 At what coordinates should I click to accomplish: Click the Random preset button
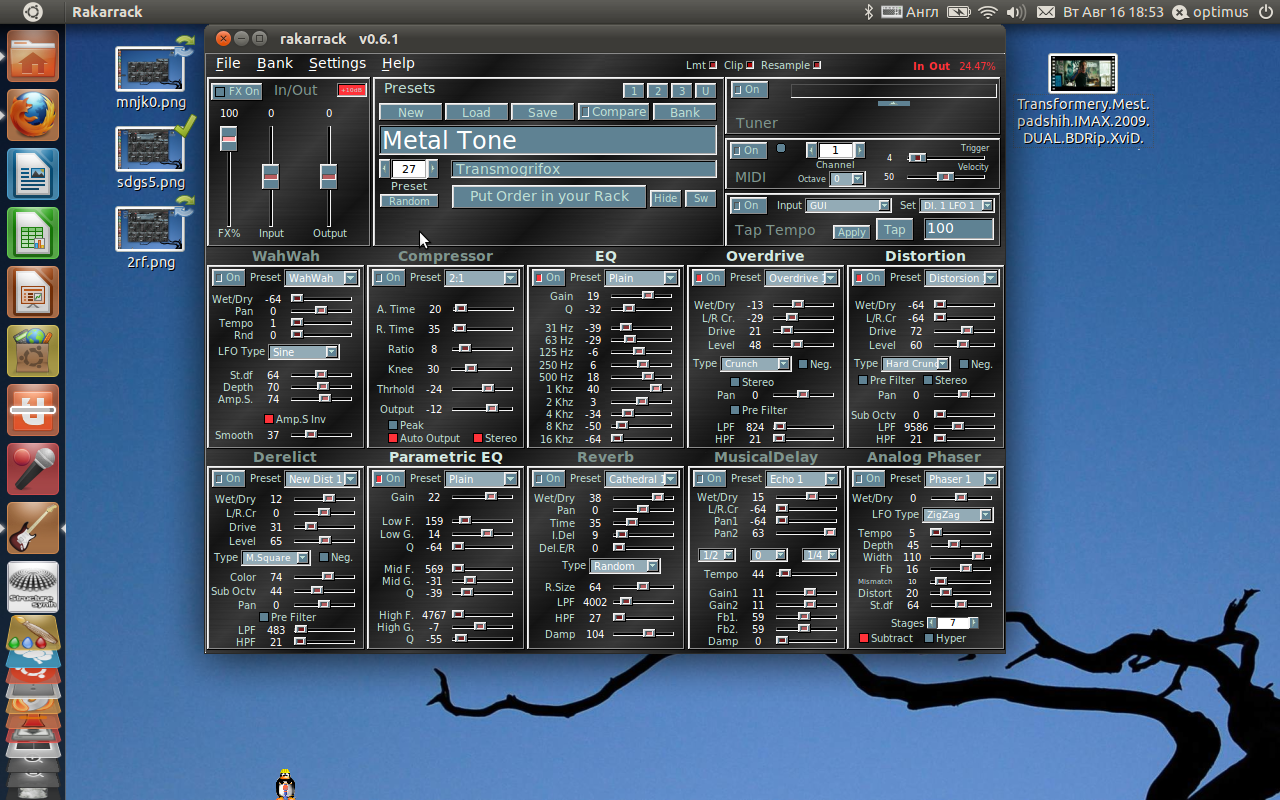[409, 201]
